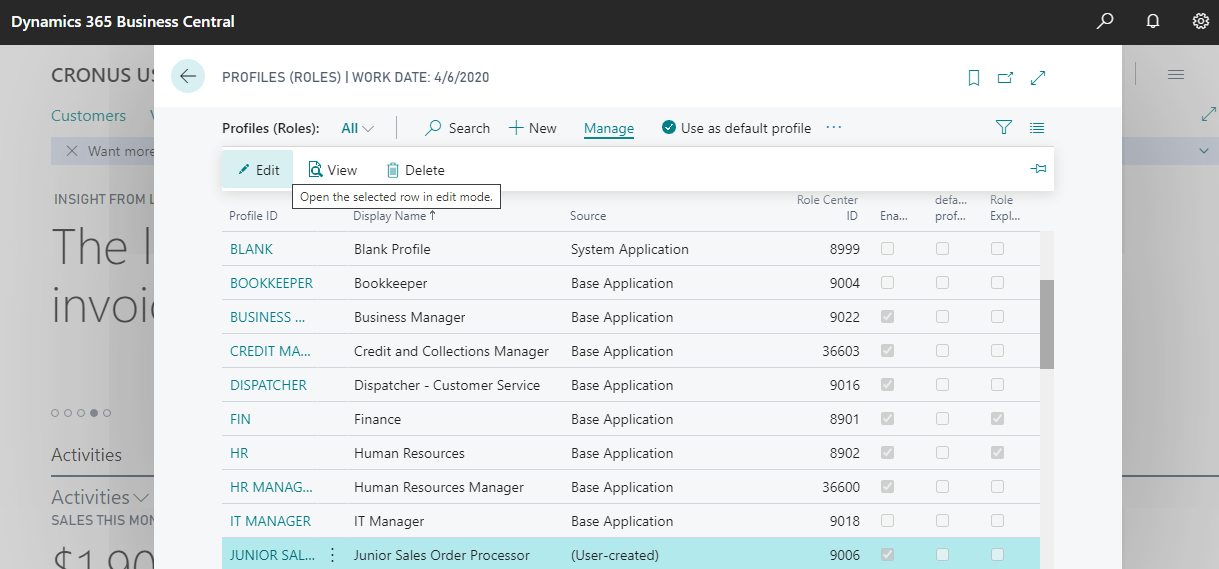Screen dimensions: 1219x569
Task: Open the All views dropdown
Action: [357, 128]
